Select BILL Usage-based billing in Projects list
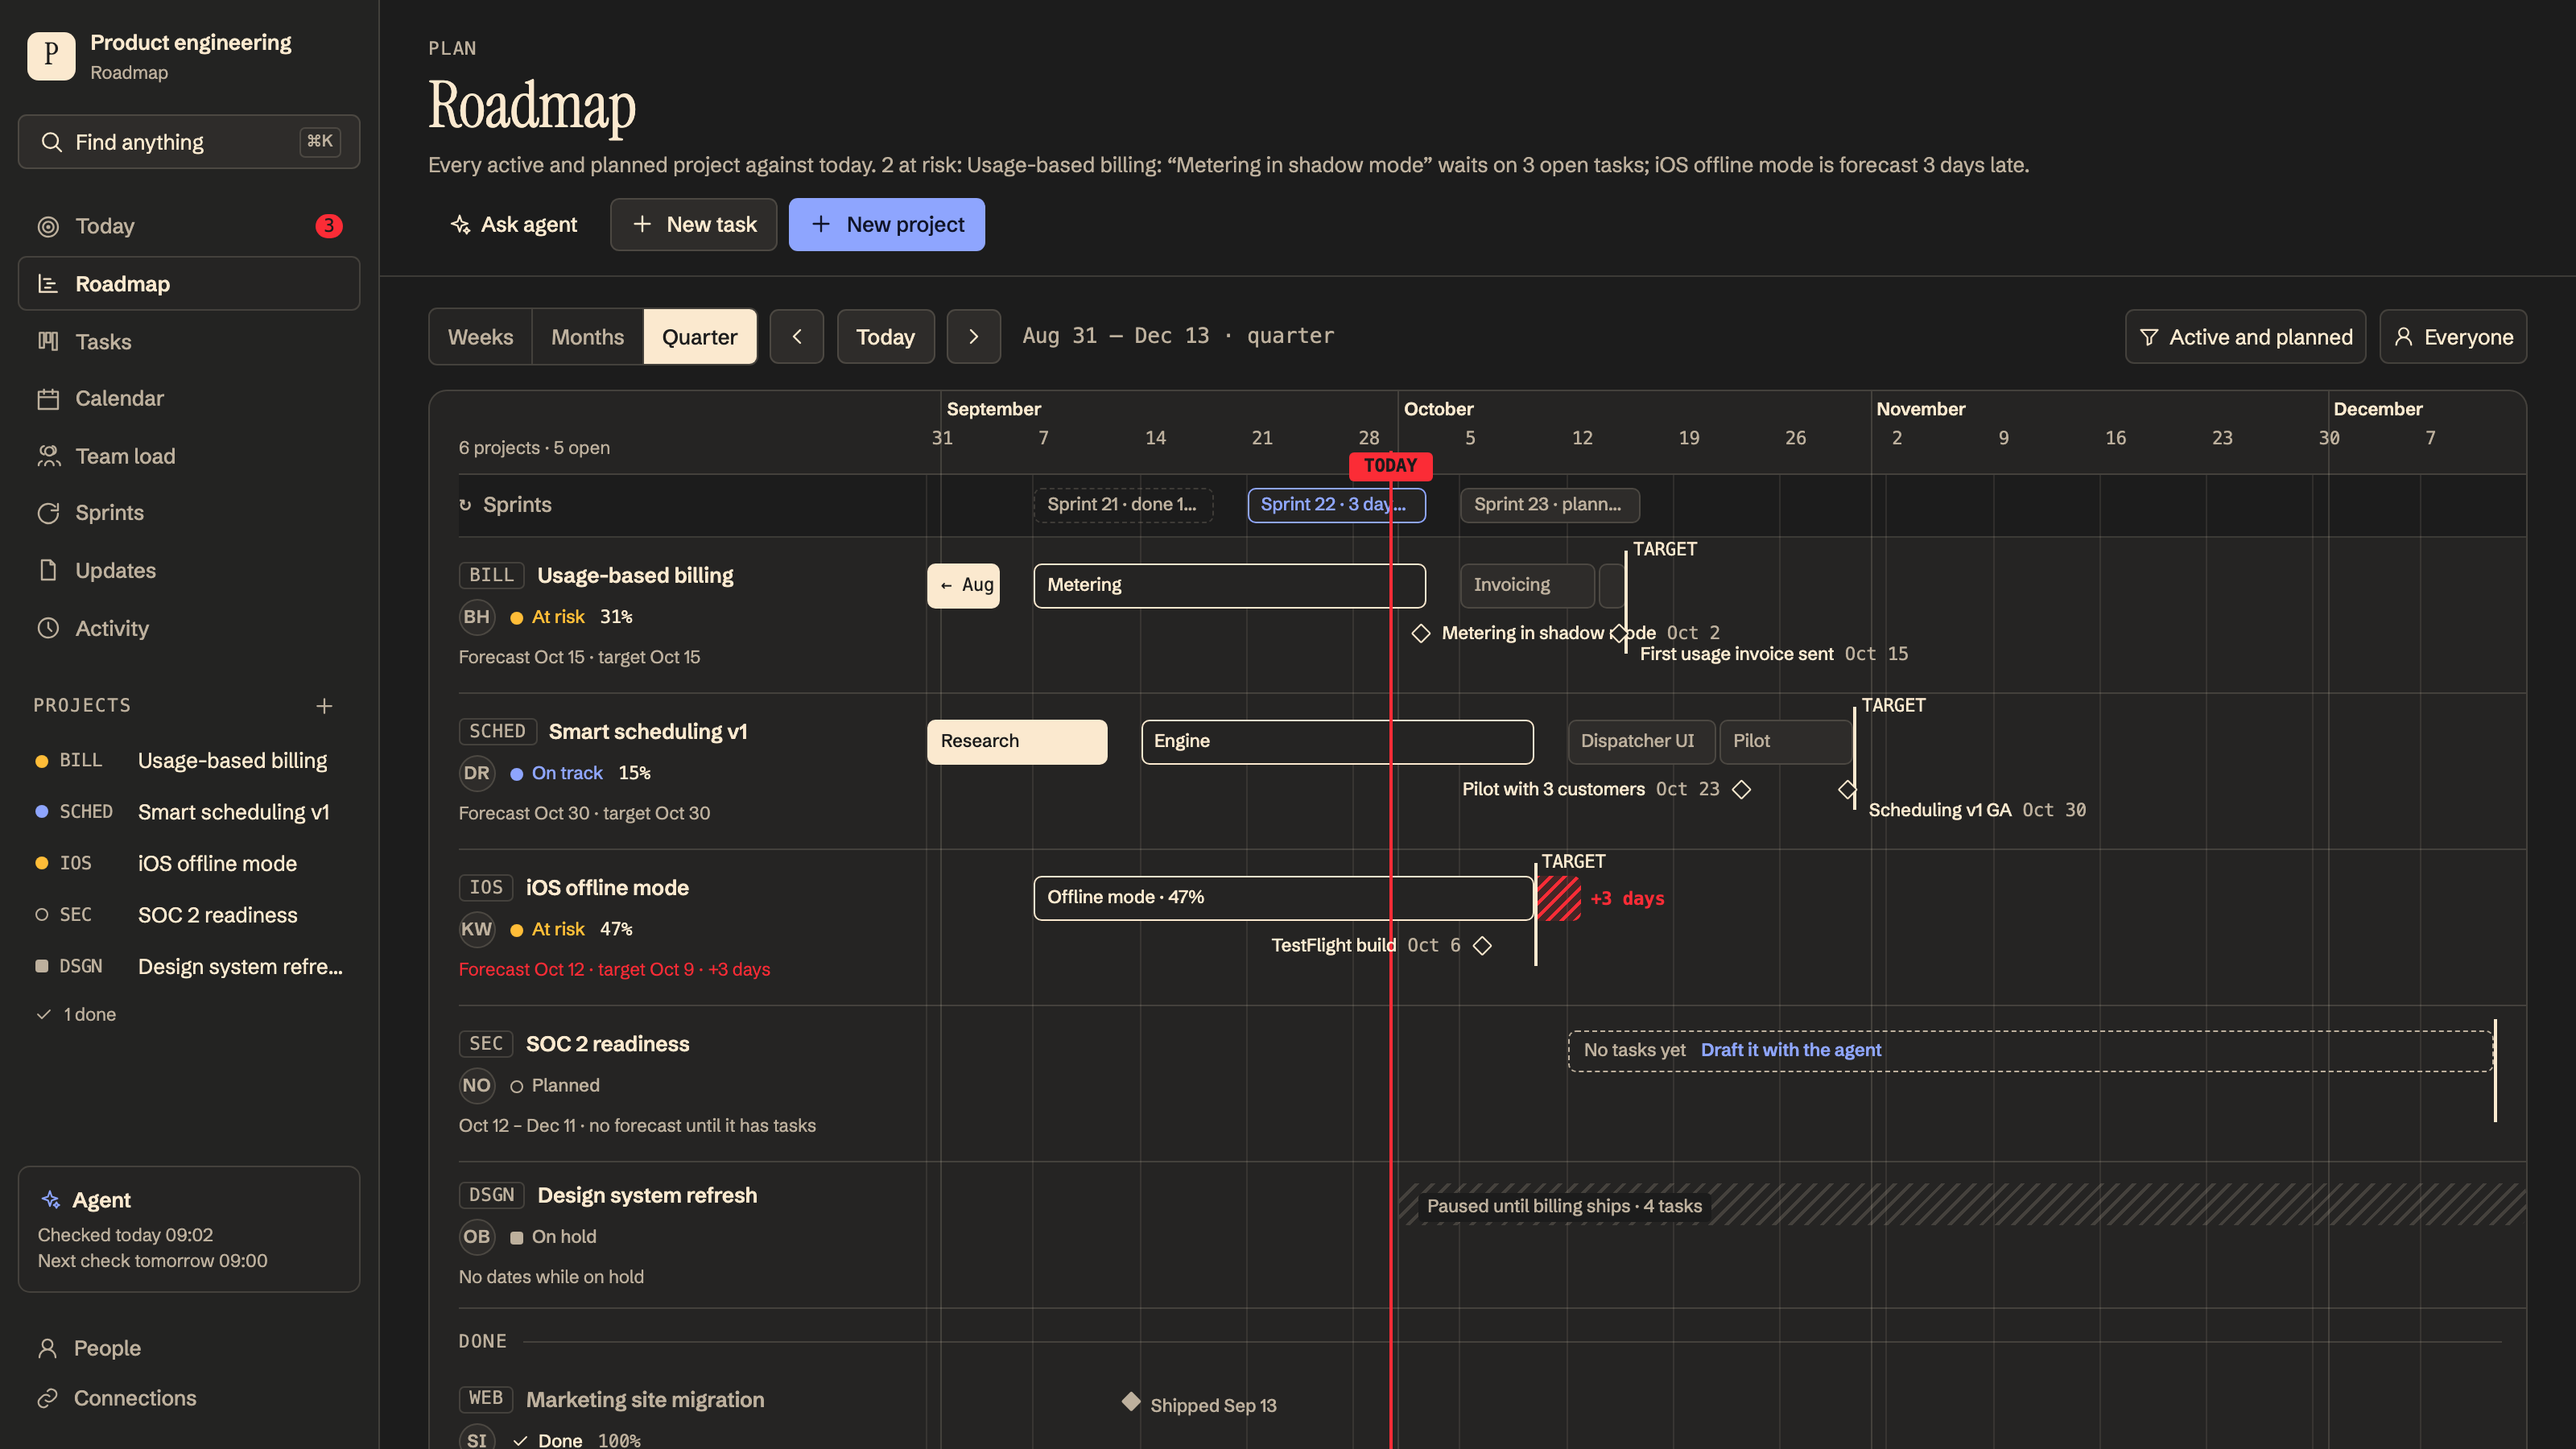2576x1449 pixels. coord(189,761)
